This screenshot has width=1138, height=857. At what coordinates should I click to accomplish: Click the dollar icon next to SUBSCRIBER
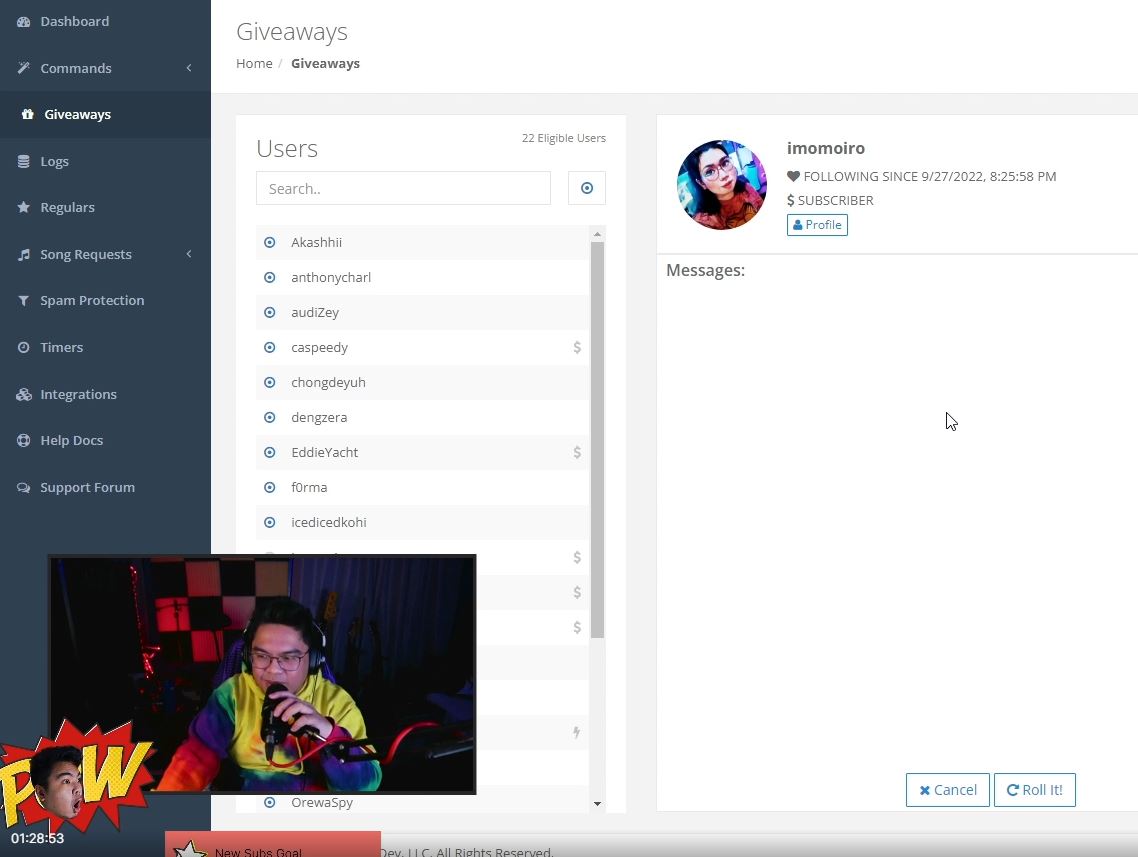pos(790,200)
